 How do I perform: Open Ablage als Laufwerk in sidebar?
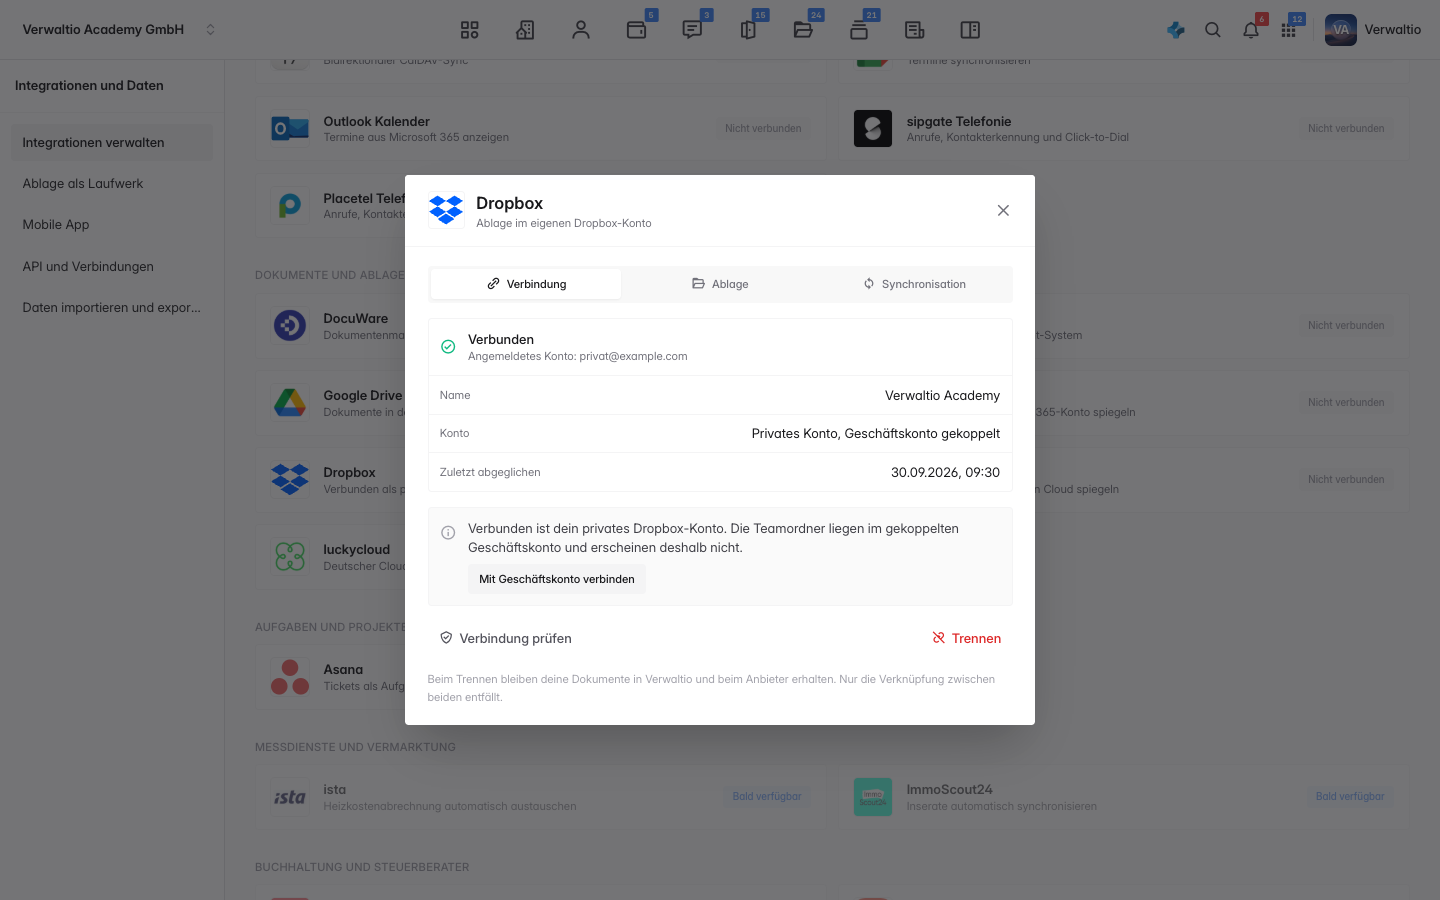pyautogui.click(x=112, y=184)
